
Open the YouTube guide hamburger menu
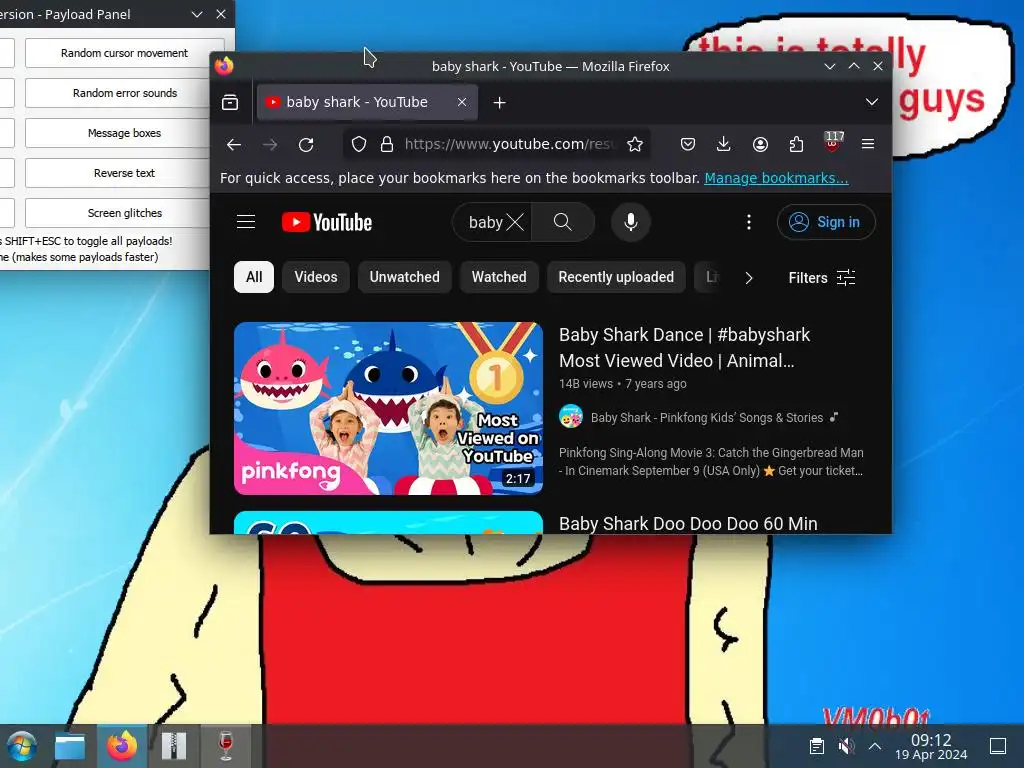tap(246, 222)
